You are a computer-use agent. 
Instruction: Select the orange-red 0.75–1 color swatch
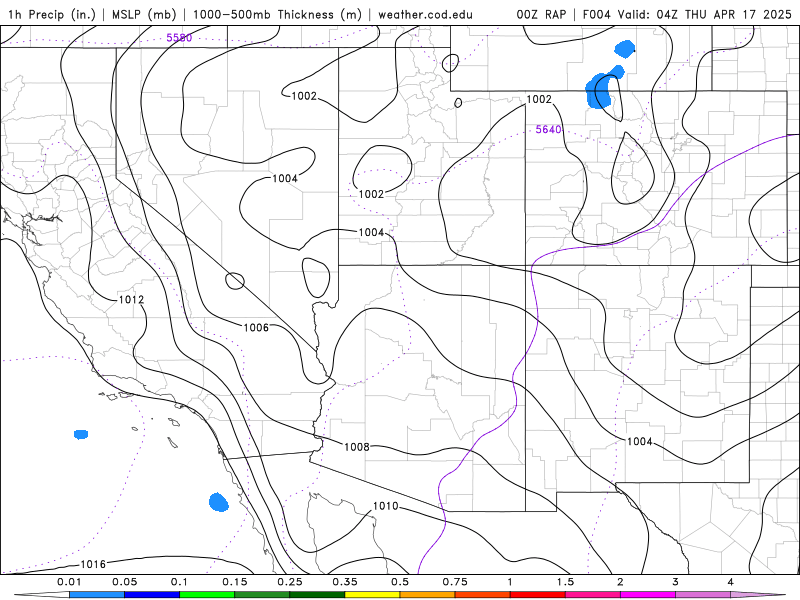[x=483, y=595]
